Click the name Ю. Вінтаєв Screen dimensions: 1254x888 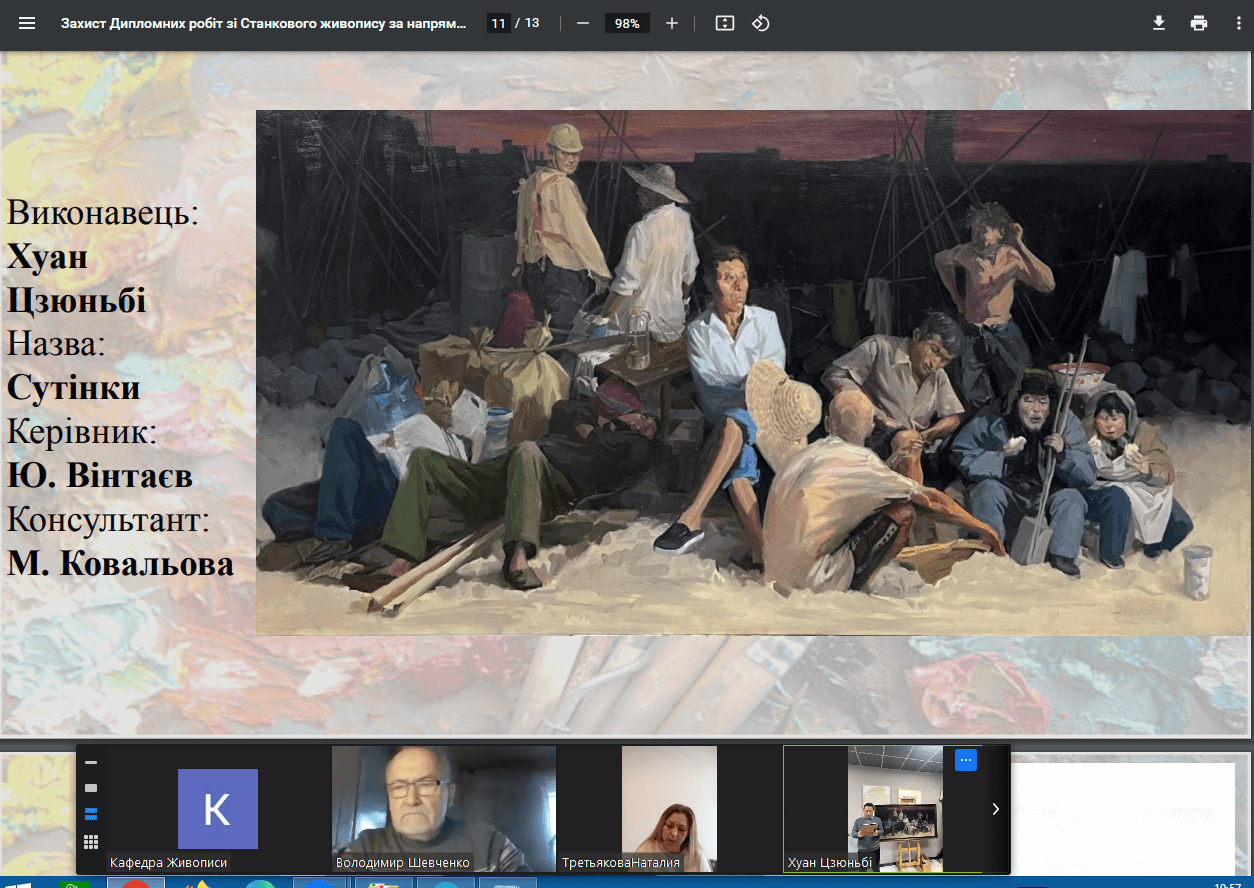(x=99, y=476)
